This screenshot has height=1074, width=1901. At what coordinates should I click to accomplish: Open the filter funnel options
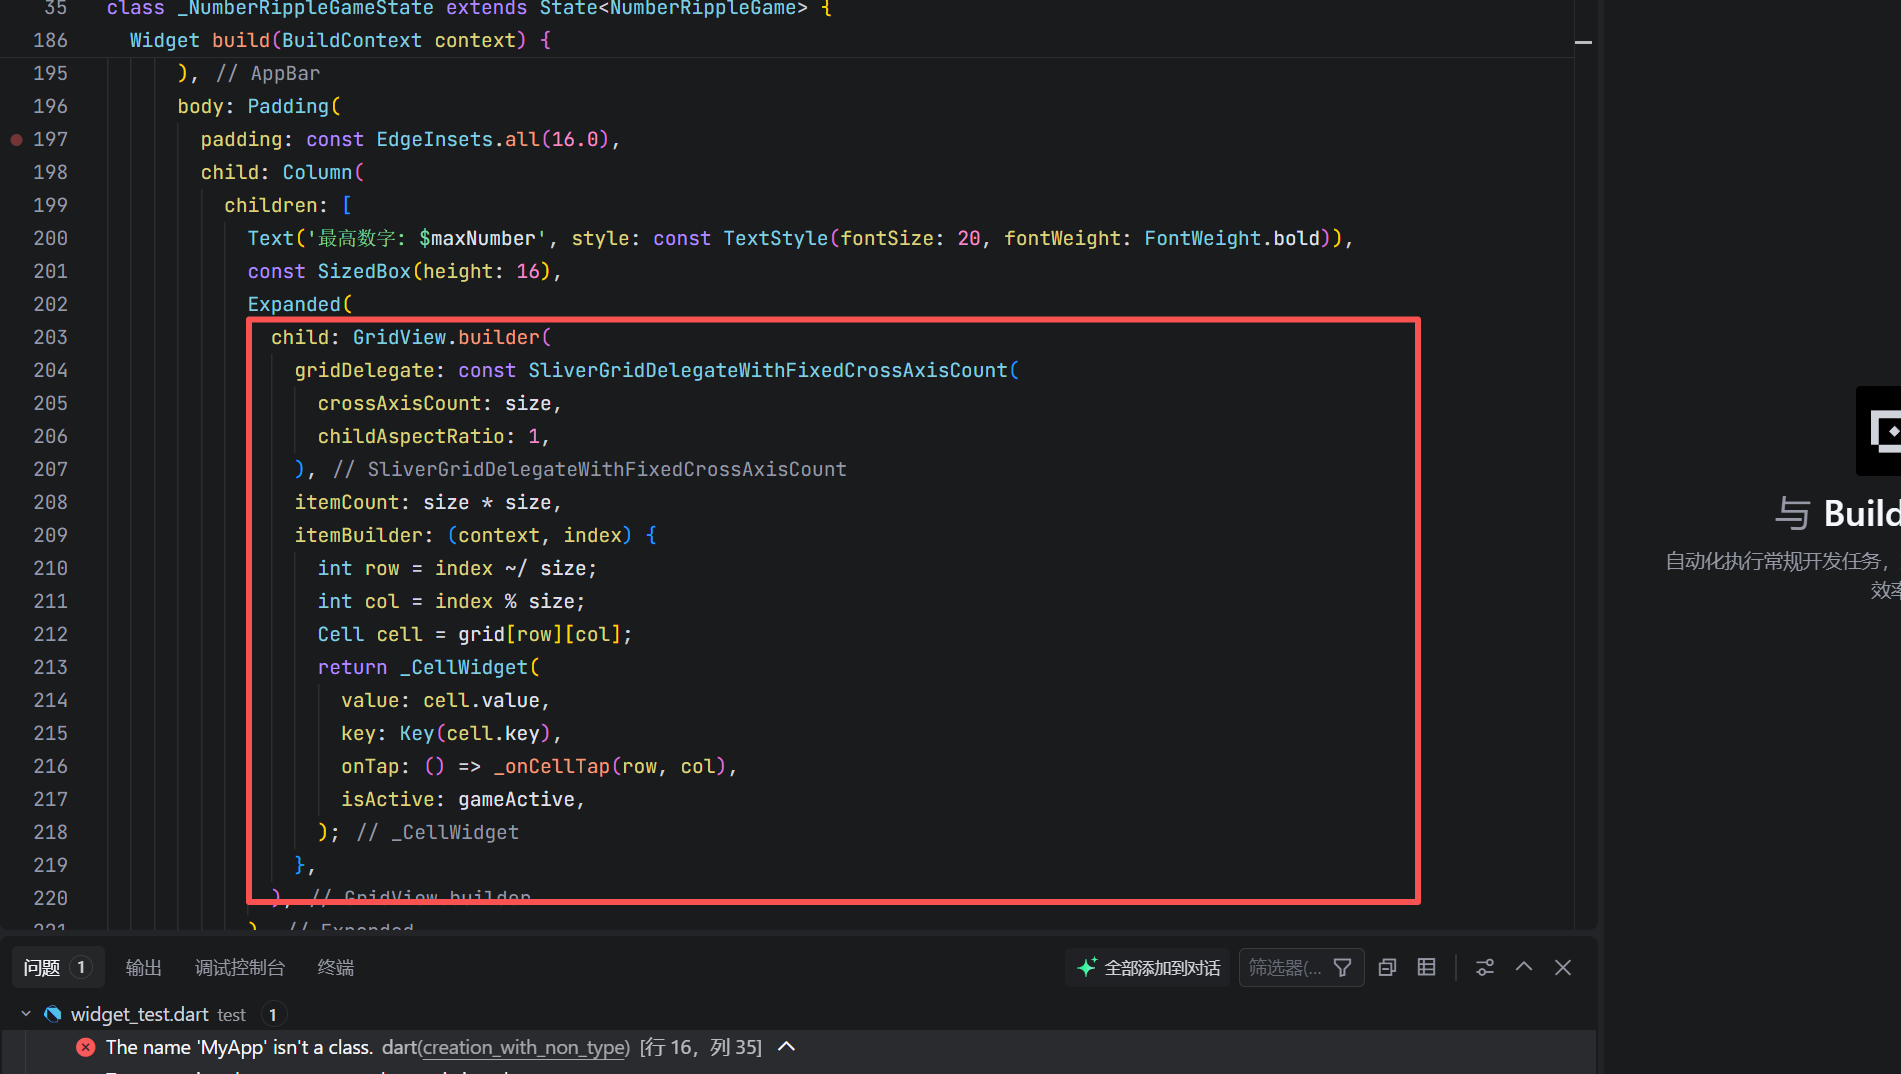pyautogui.click(x=1343, y=968)
